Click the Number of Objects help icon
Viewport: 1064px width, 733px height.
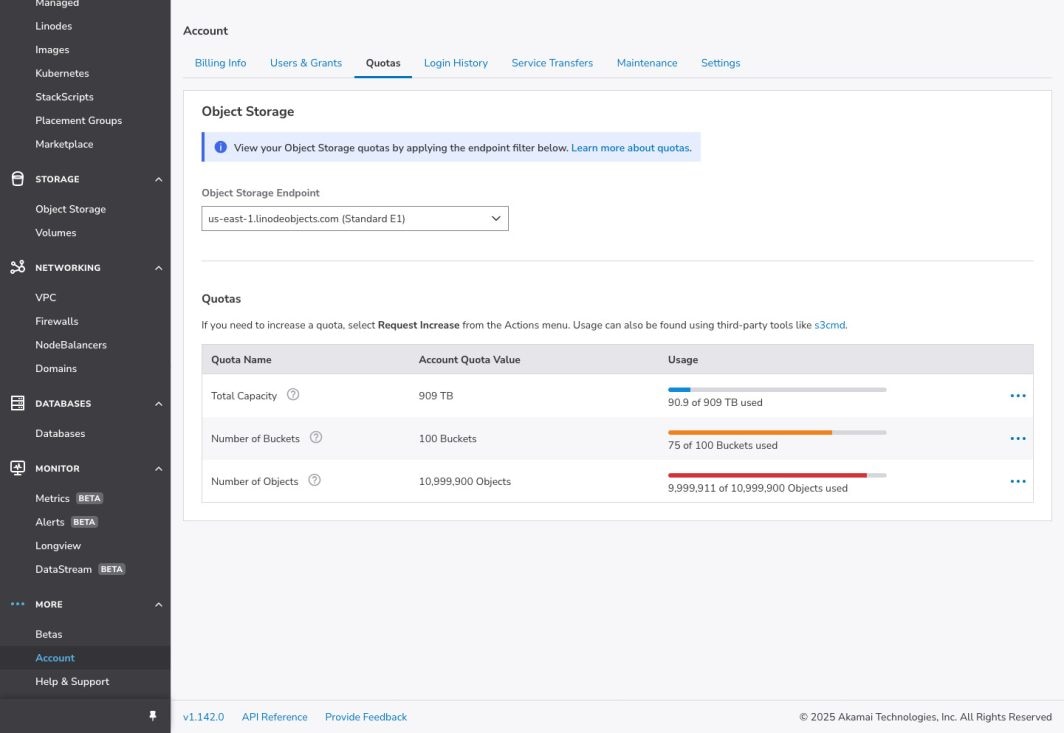314,481
